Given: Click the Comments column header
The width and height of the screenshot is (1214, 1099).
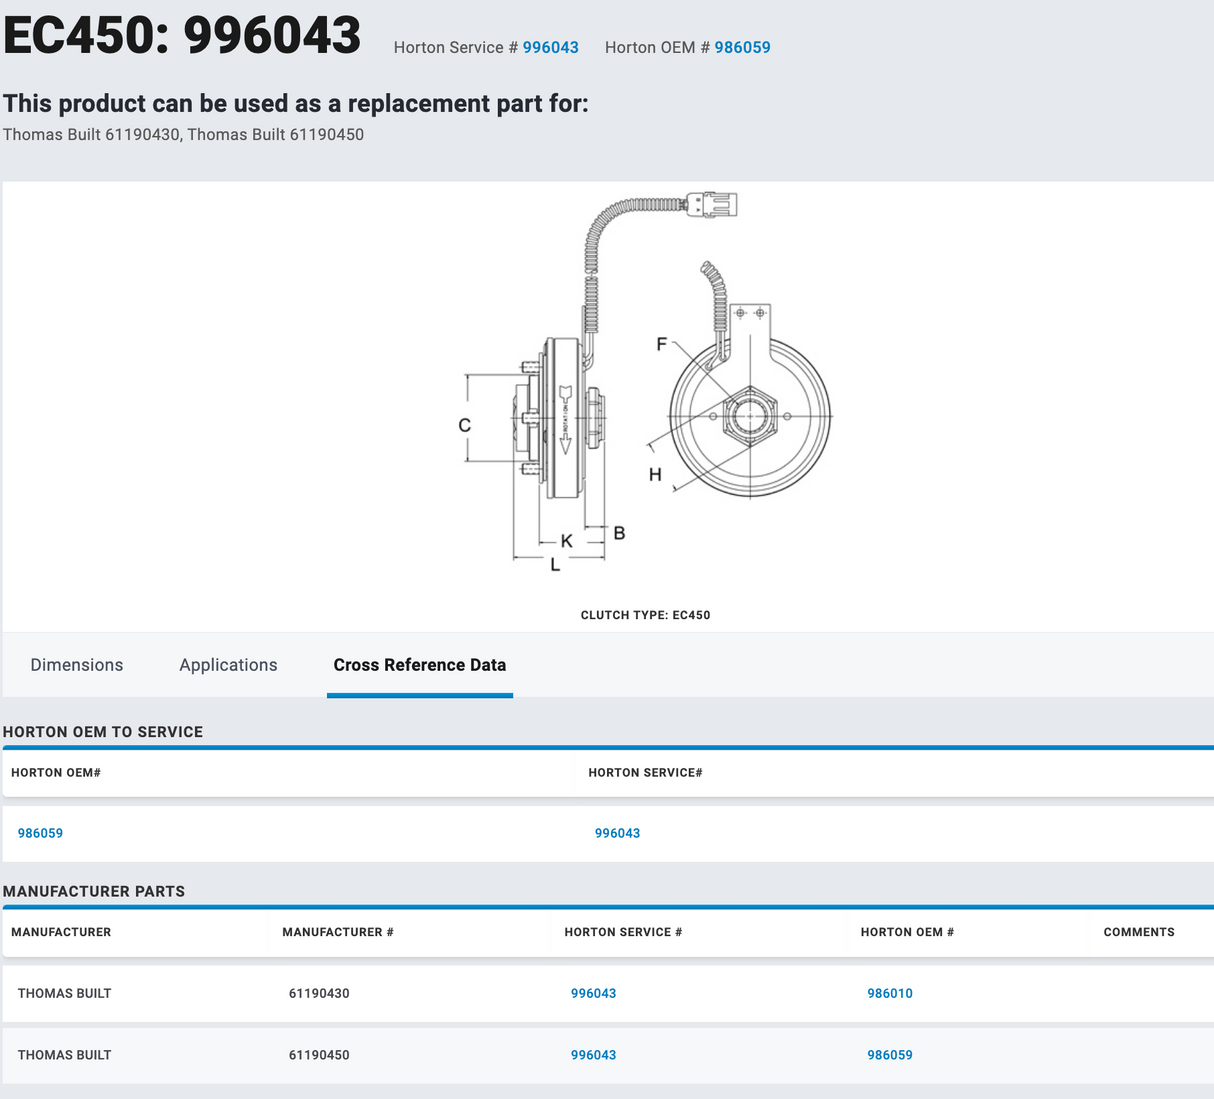Looking at the screenshot, I should (x=1138, y=932).
